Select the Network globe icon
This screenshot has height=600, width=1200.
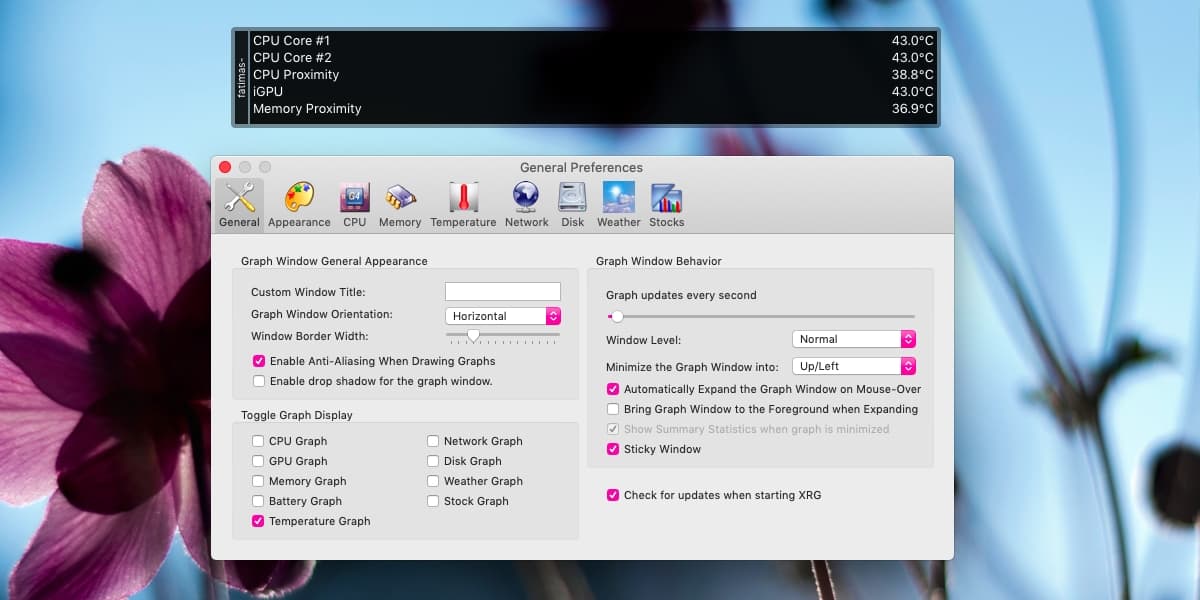[526, 197]
